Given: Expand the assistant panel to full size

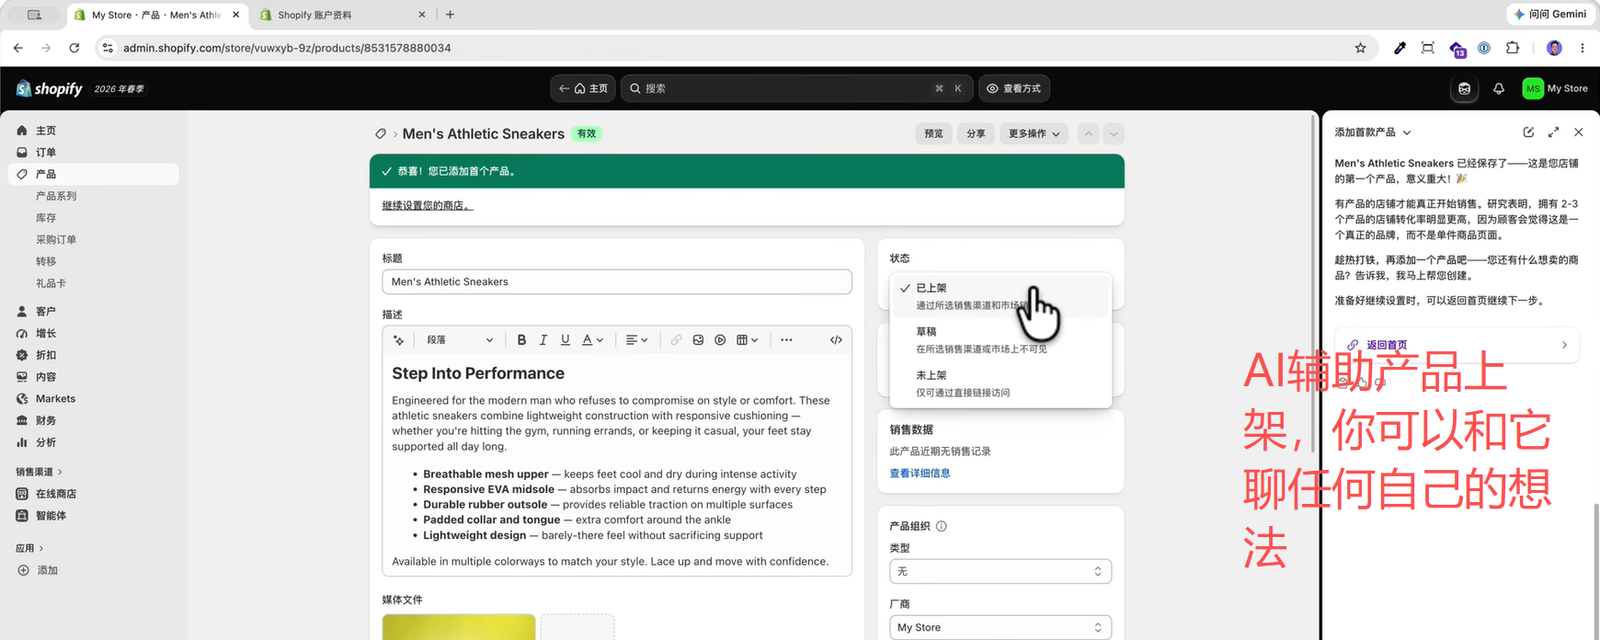Looking at the screenshot, I should pos(1553,132).
